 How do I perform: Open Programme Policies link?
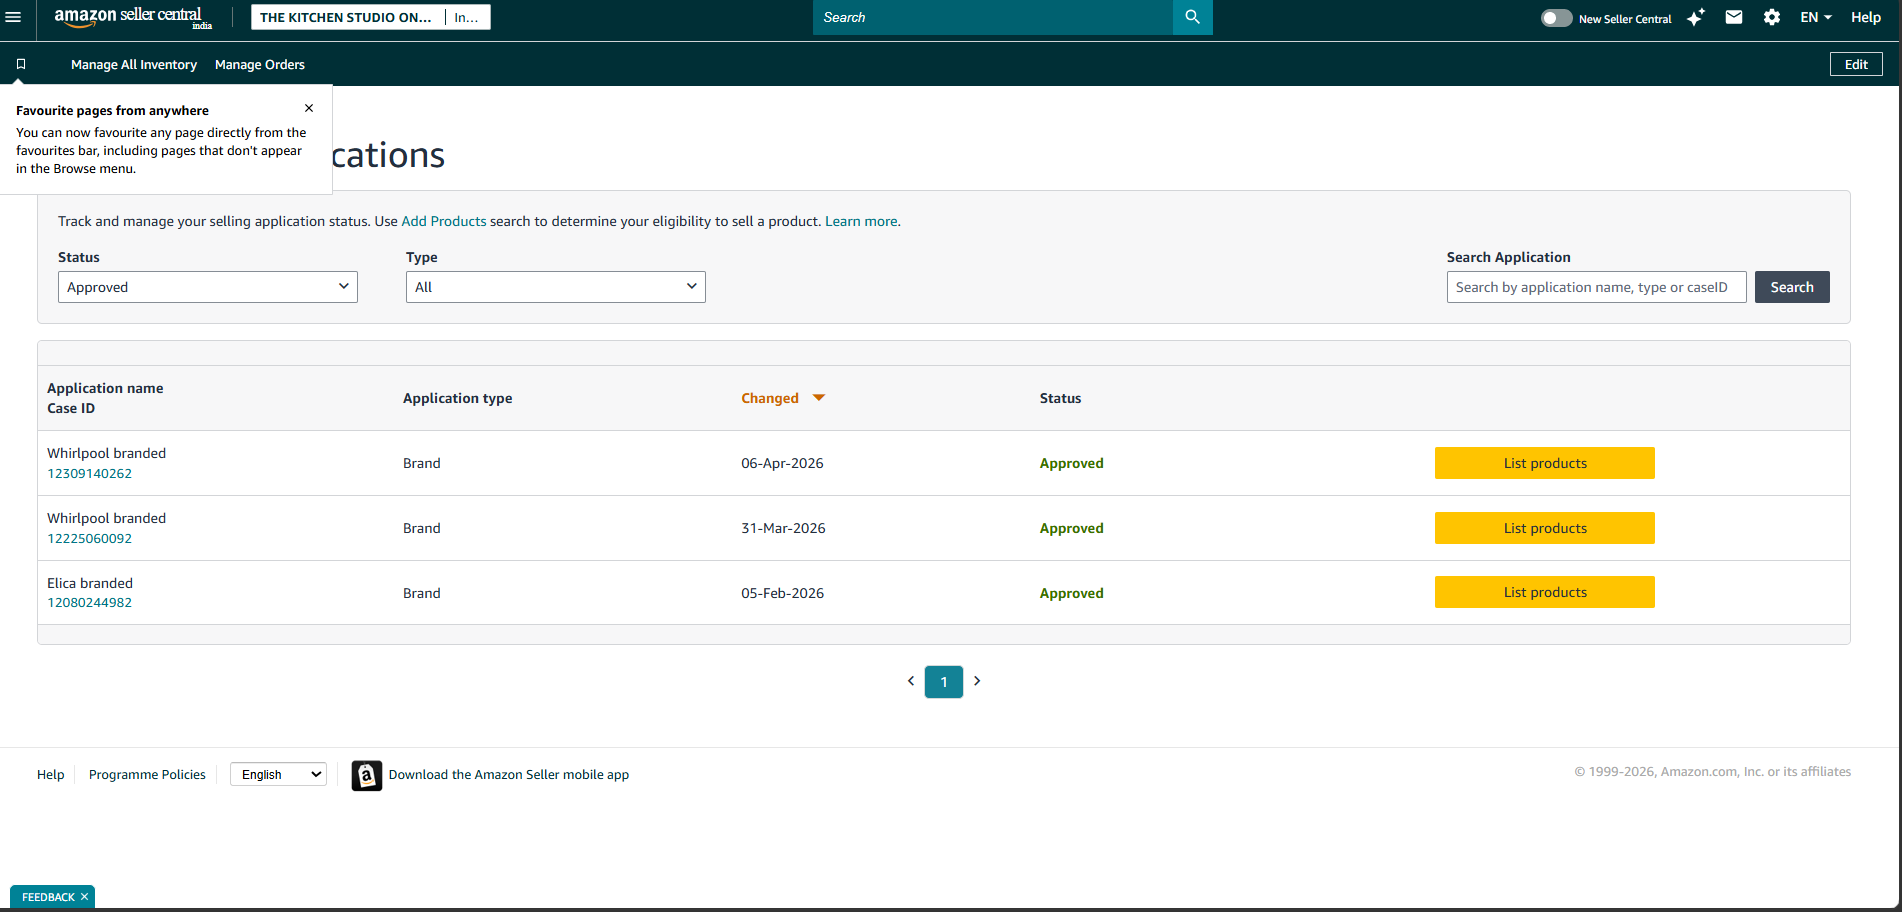147,774
